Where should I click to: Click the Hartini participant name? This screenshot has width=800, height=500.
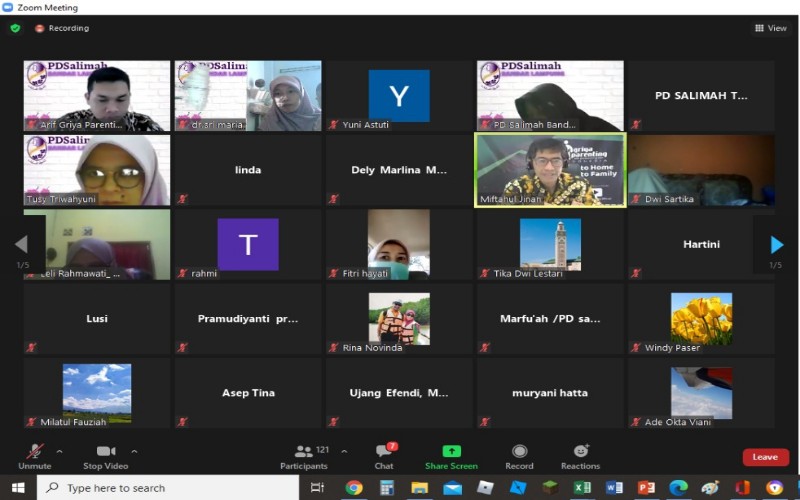(701, 244)
